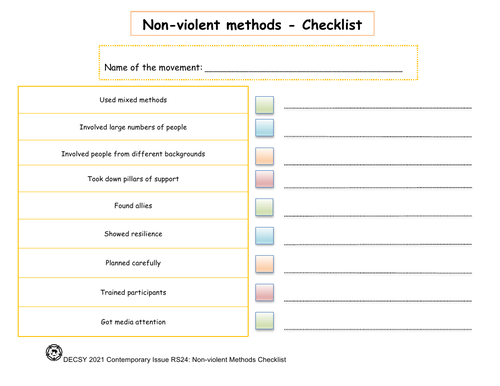Check the box beside Involved people from different backgrounds

pyautogui.click(x=264, y=156)
